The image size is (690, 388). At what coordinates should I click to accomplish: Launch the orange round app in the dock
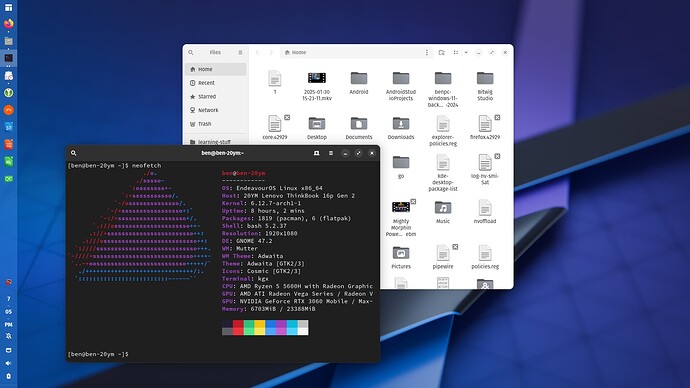click(8, 110)
